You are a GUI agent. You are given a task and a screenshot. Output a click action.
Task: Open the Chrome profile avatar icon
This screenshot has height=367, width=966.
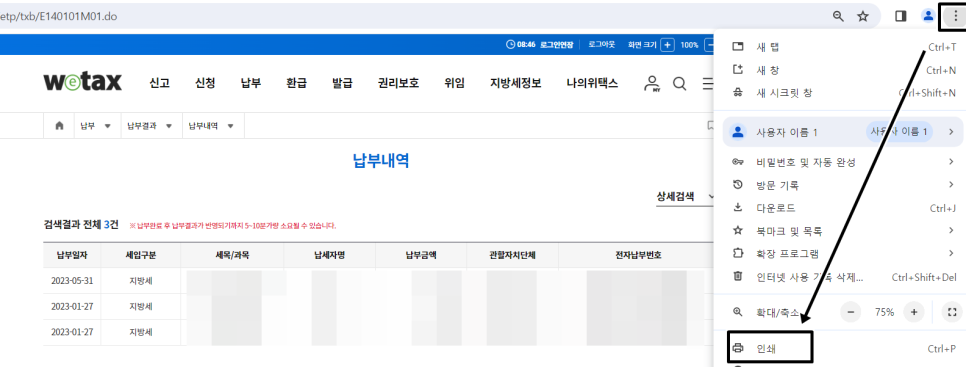coord(928,17)
